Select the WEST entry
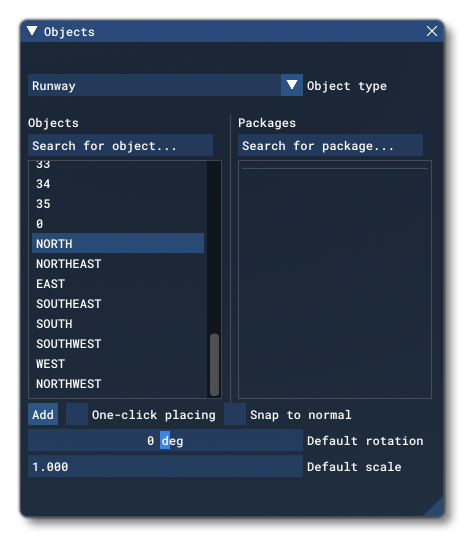Image resolution: width=464 pixels, height=537 pixels. pos(118,363)
